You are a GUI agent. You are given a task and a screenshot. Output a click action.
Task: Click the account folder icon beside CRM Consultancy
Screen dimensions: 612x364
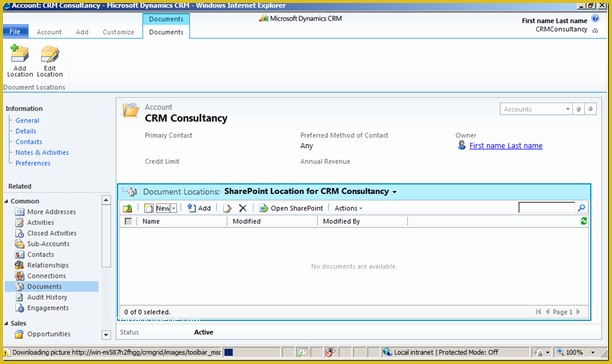pyautogui.click(x=131, y=110)
